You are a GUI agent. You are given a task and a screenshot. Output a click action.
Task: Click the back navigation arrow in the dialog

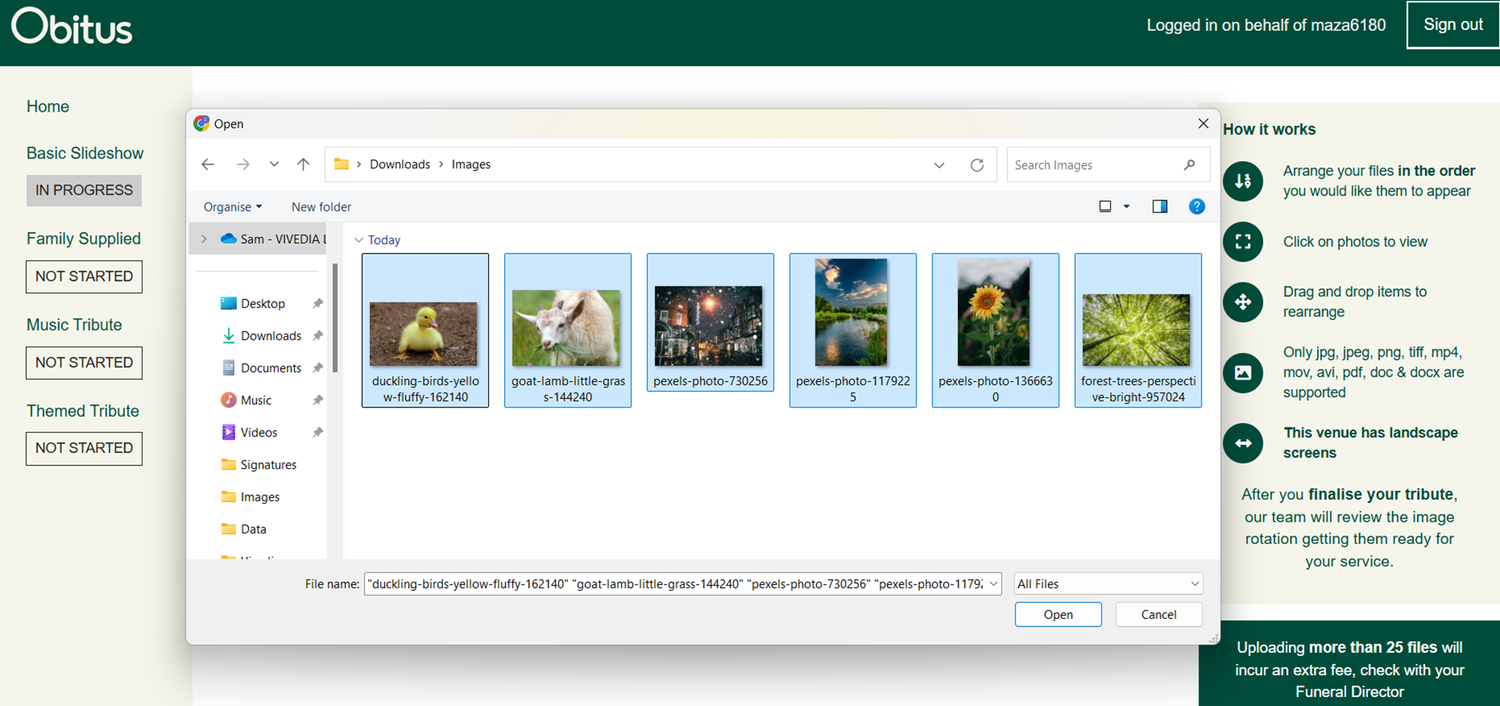207,164
